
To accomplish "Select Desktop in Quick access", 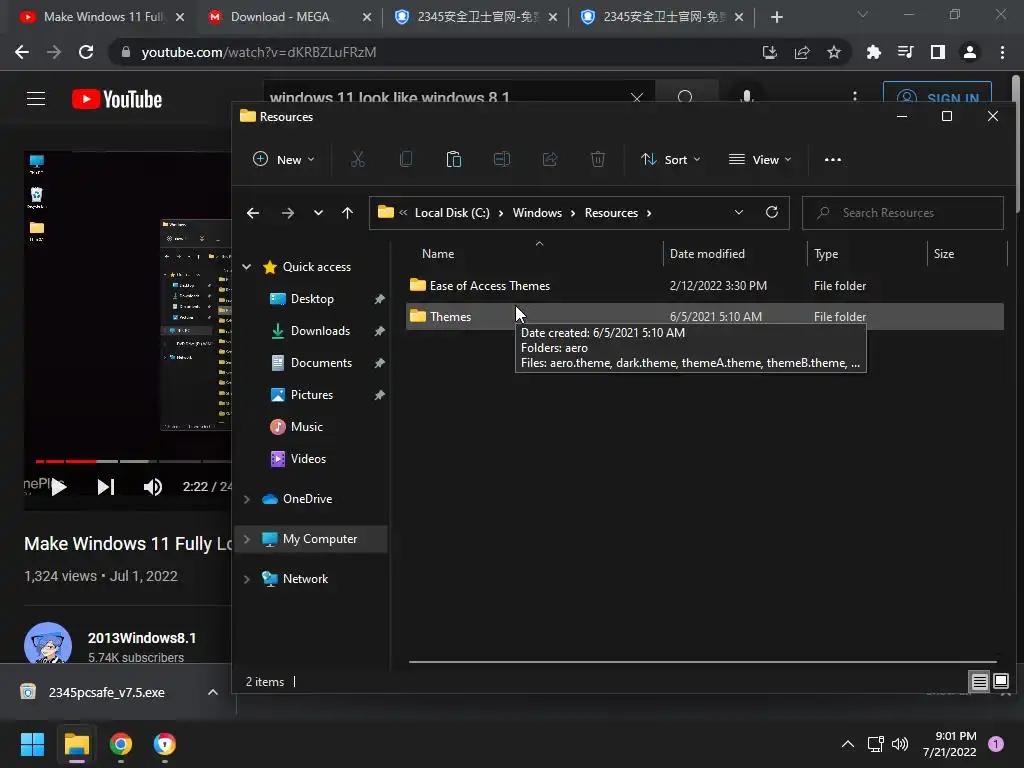I will pyautogui.click(x=312, y=298).
